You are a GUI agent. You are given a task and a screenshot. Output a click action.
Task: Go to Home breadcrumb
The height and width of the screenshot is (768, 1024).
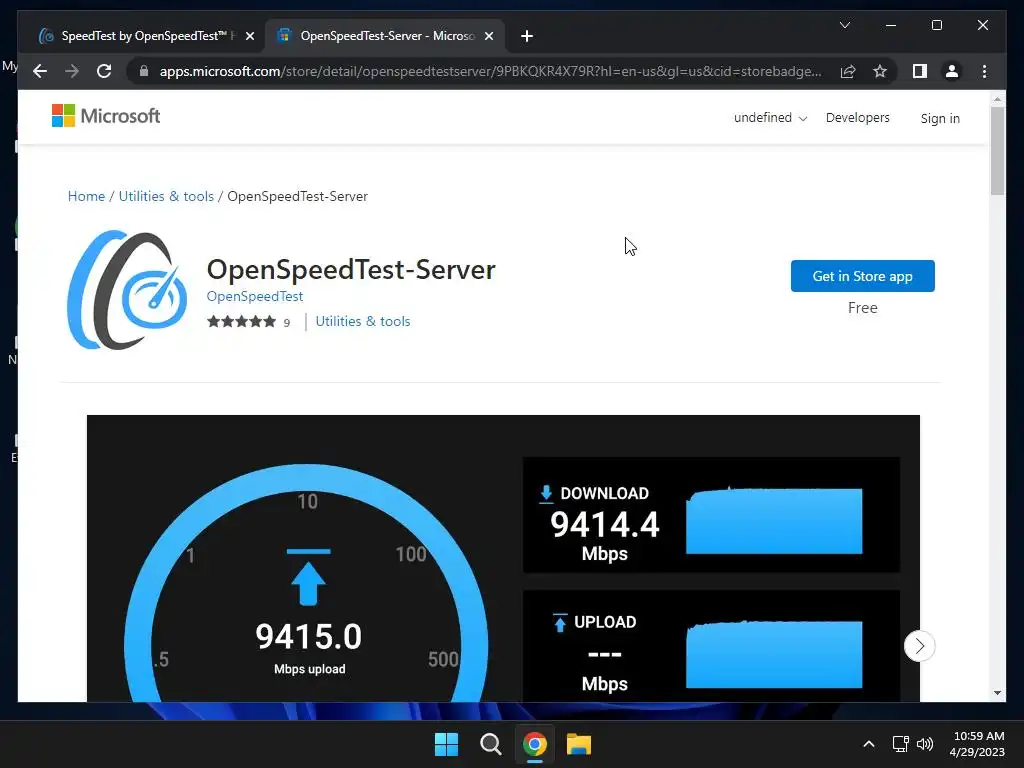click(86, 196)
